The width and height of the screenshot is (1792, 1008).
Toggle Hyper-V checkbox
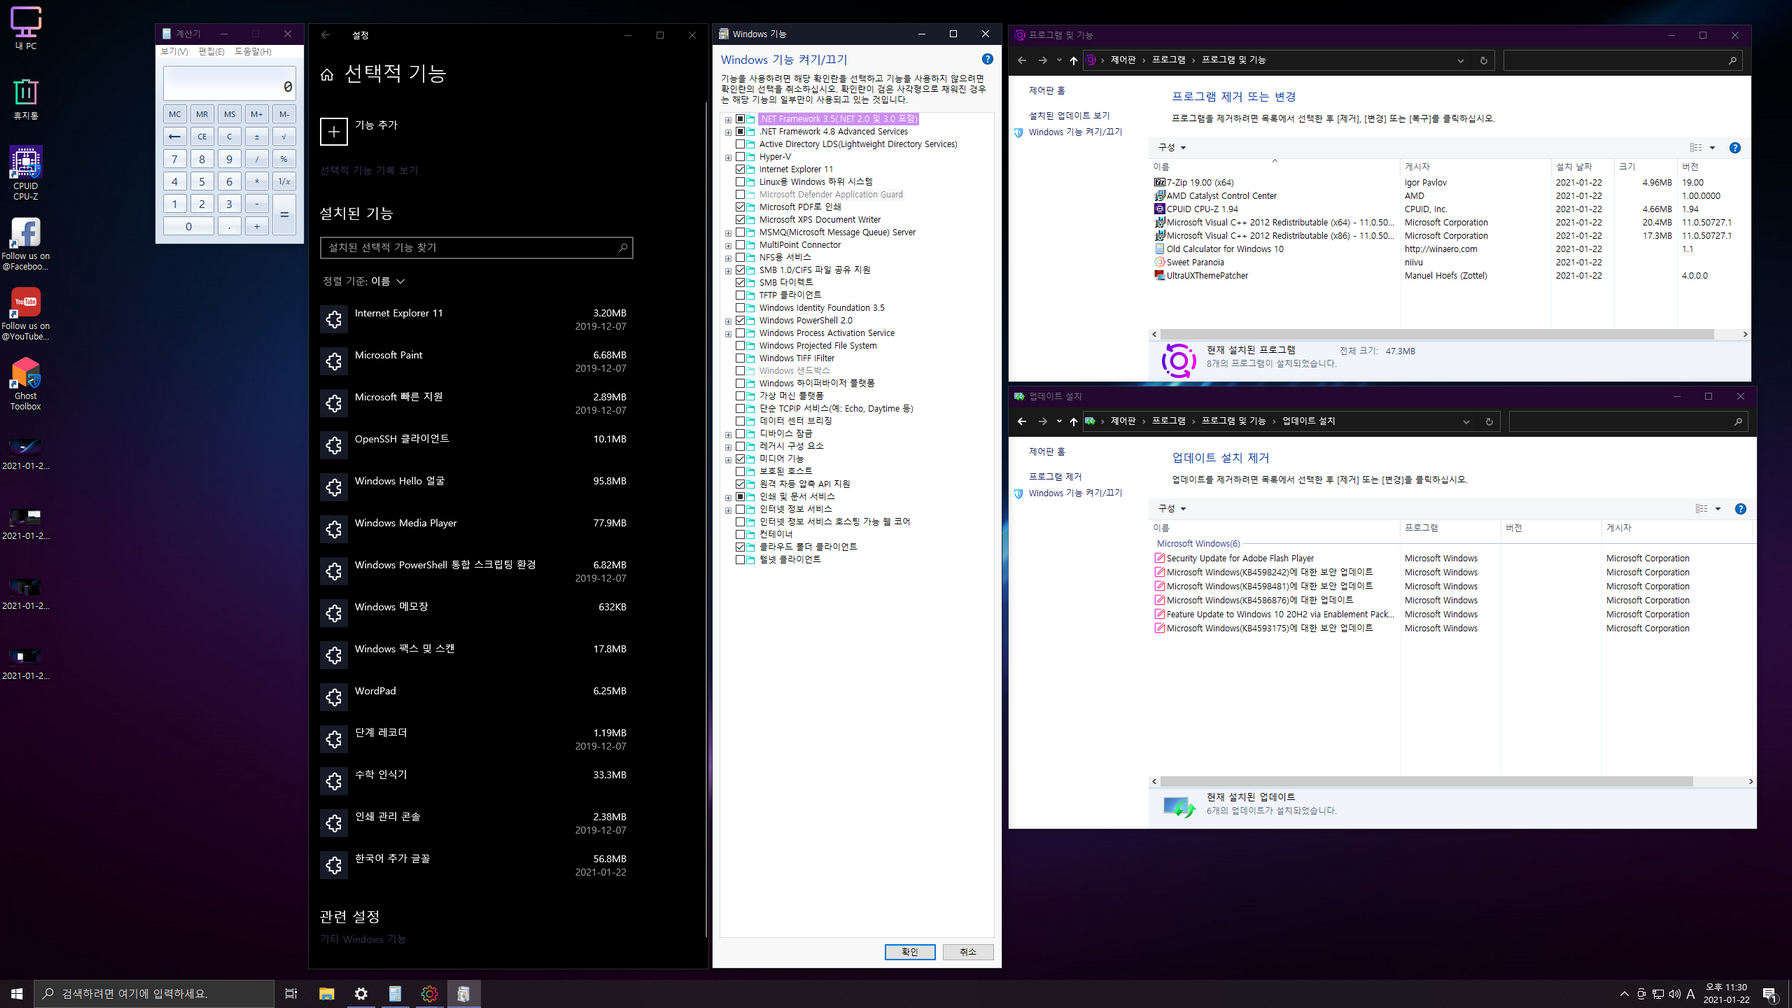(740, 157)
